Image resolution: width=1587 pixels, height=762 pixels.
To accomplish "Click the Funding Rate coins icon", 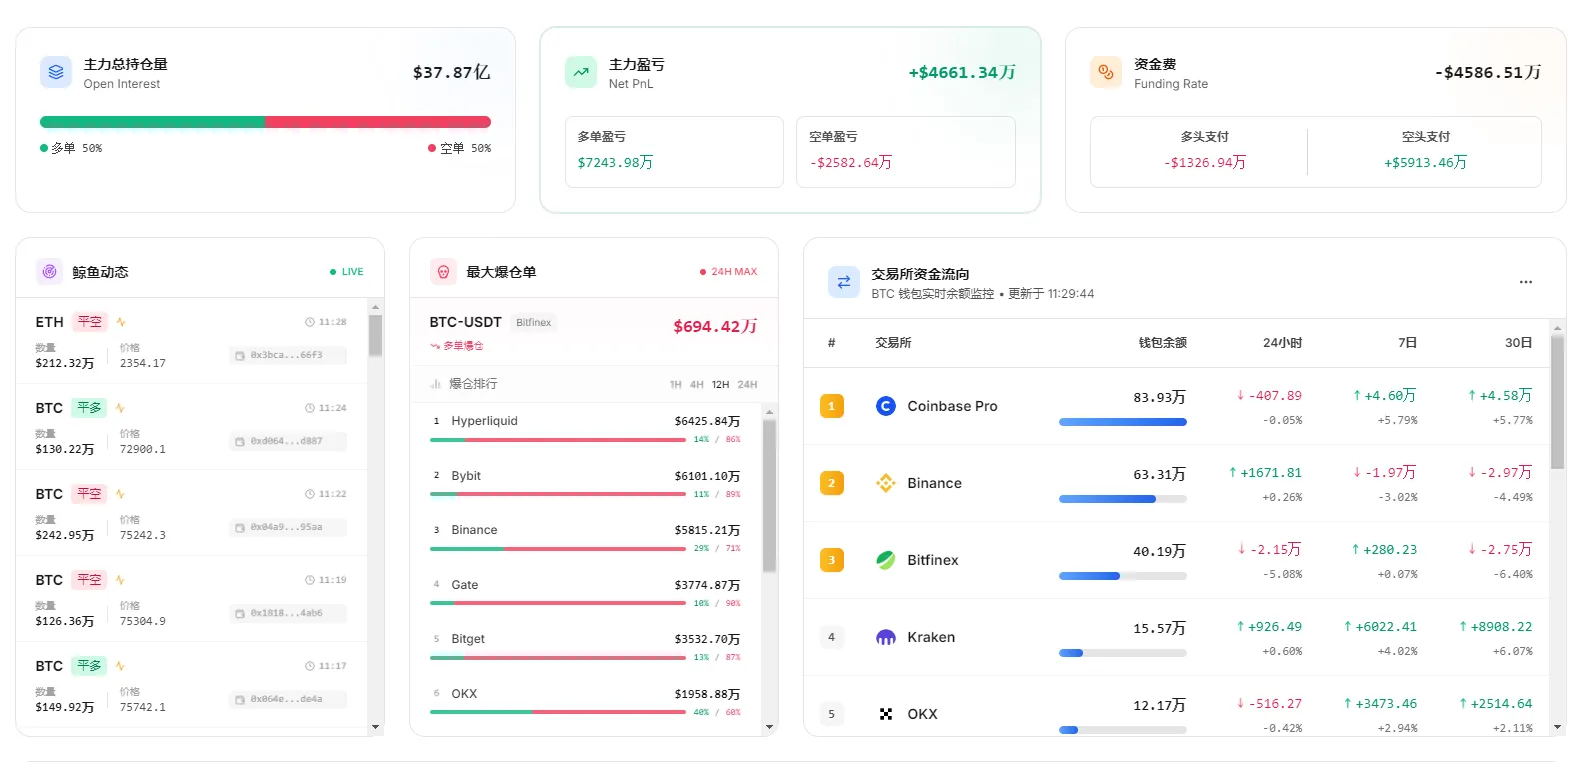I will (1106, 72).
